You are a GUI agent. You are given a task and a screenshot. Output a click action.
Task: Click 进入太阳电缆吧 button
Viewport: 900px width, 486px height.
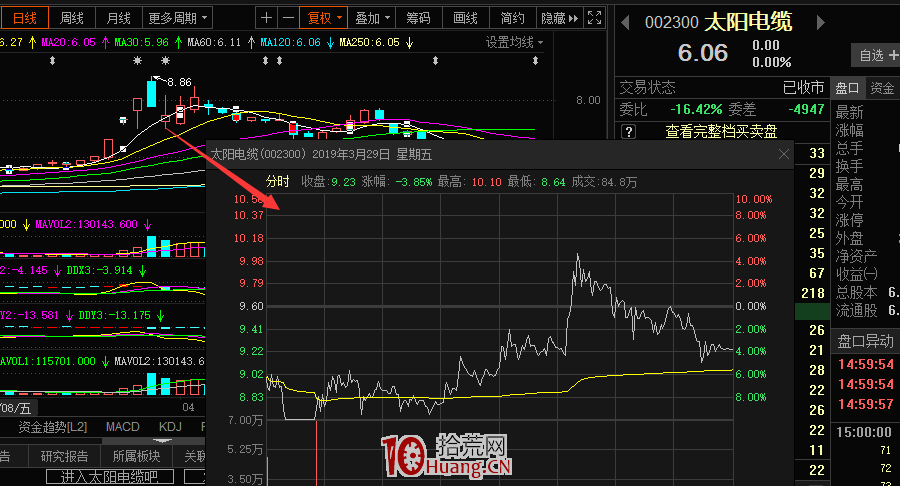point(110,477)
